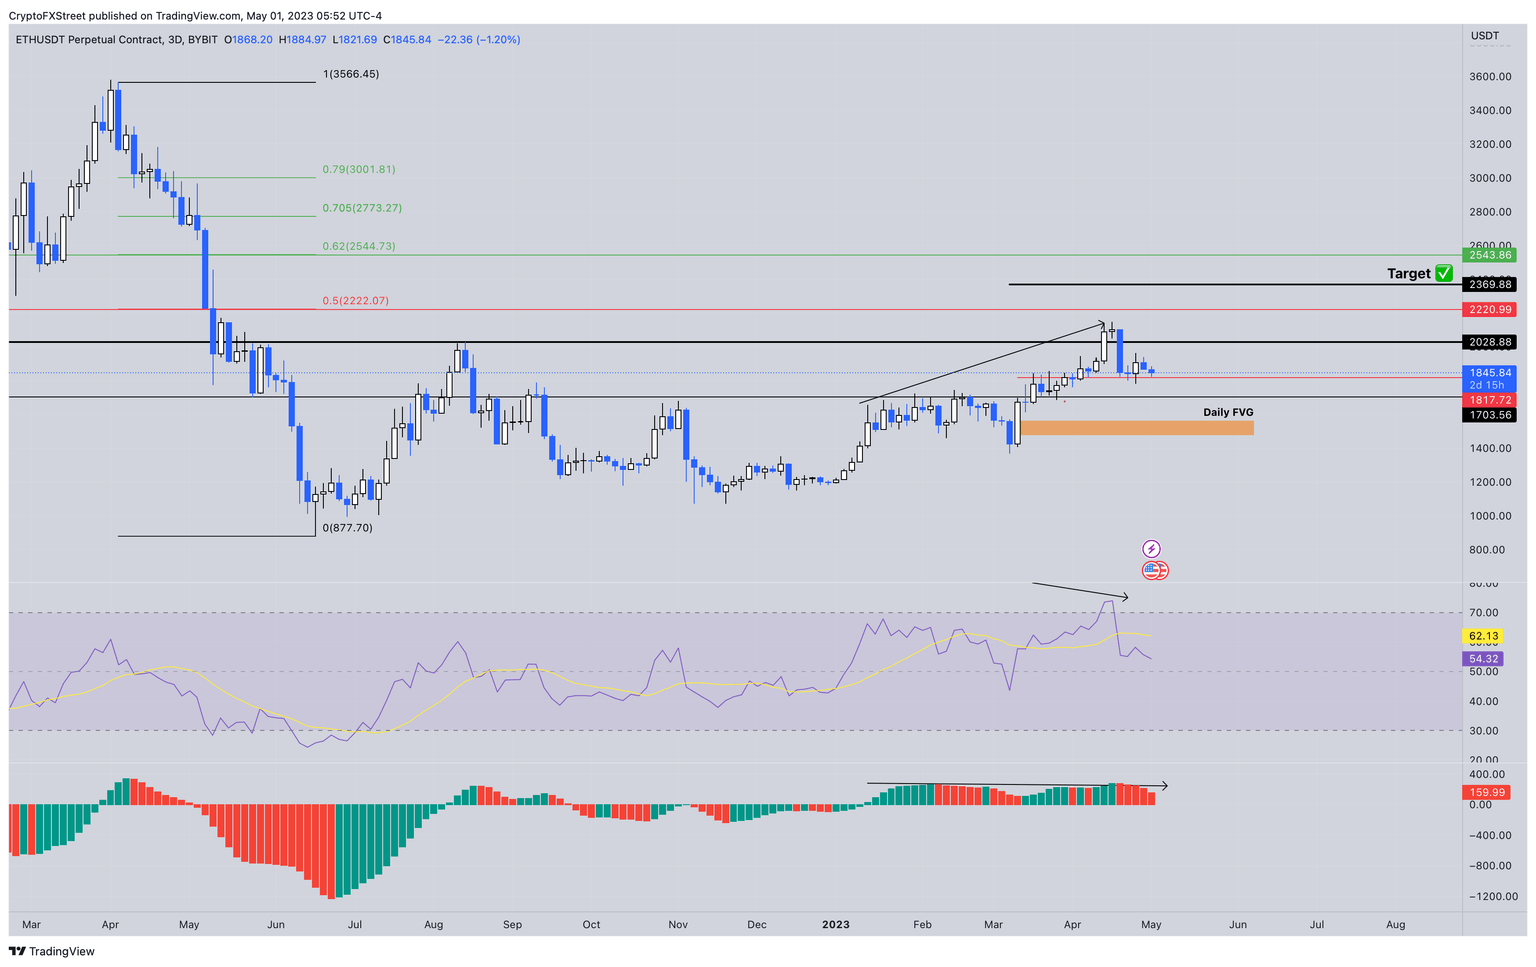
Task: Click the US flag economic events icon
Action: pos(1153,570)
